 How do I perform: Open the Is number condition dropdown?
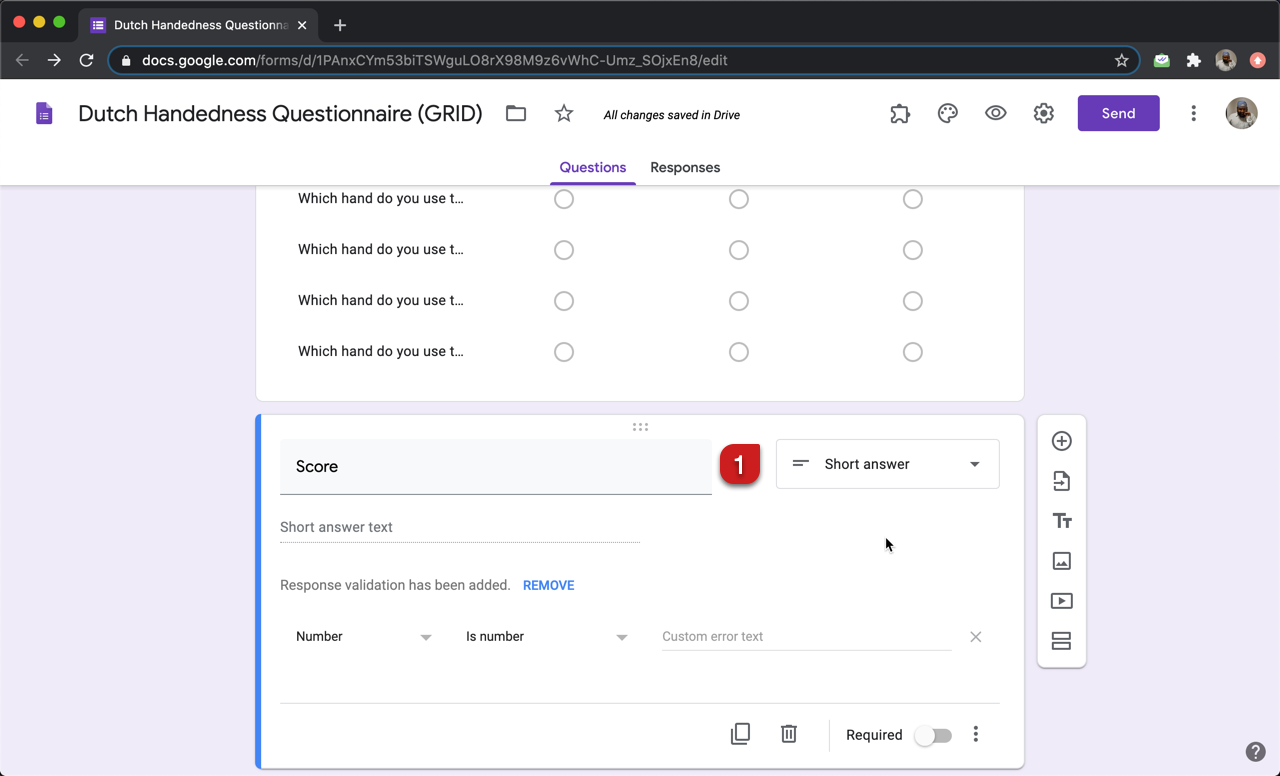[546, 637]
